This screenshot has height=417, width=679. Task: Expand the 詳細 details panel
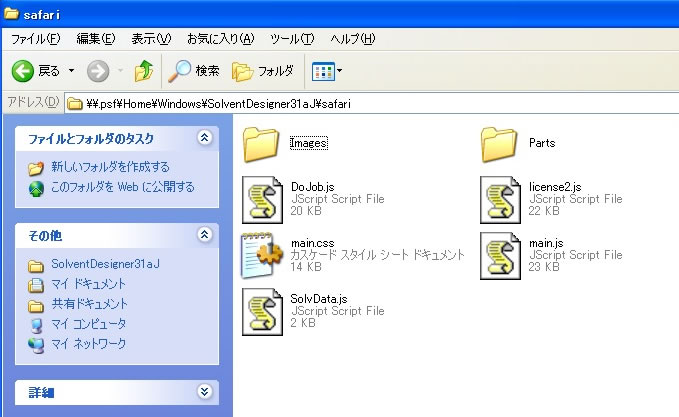pos(204,392)
